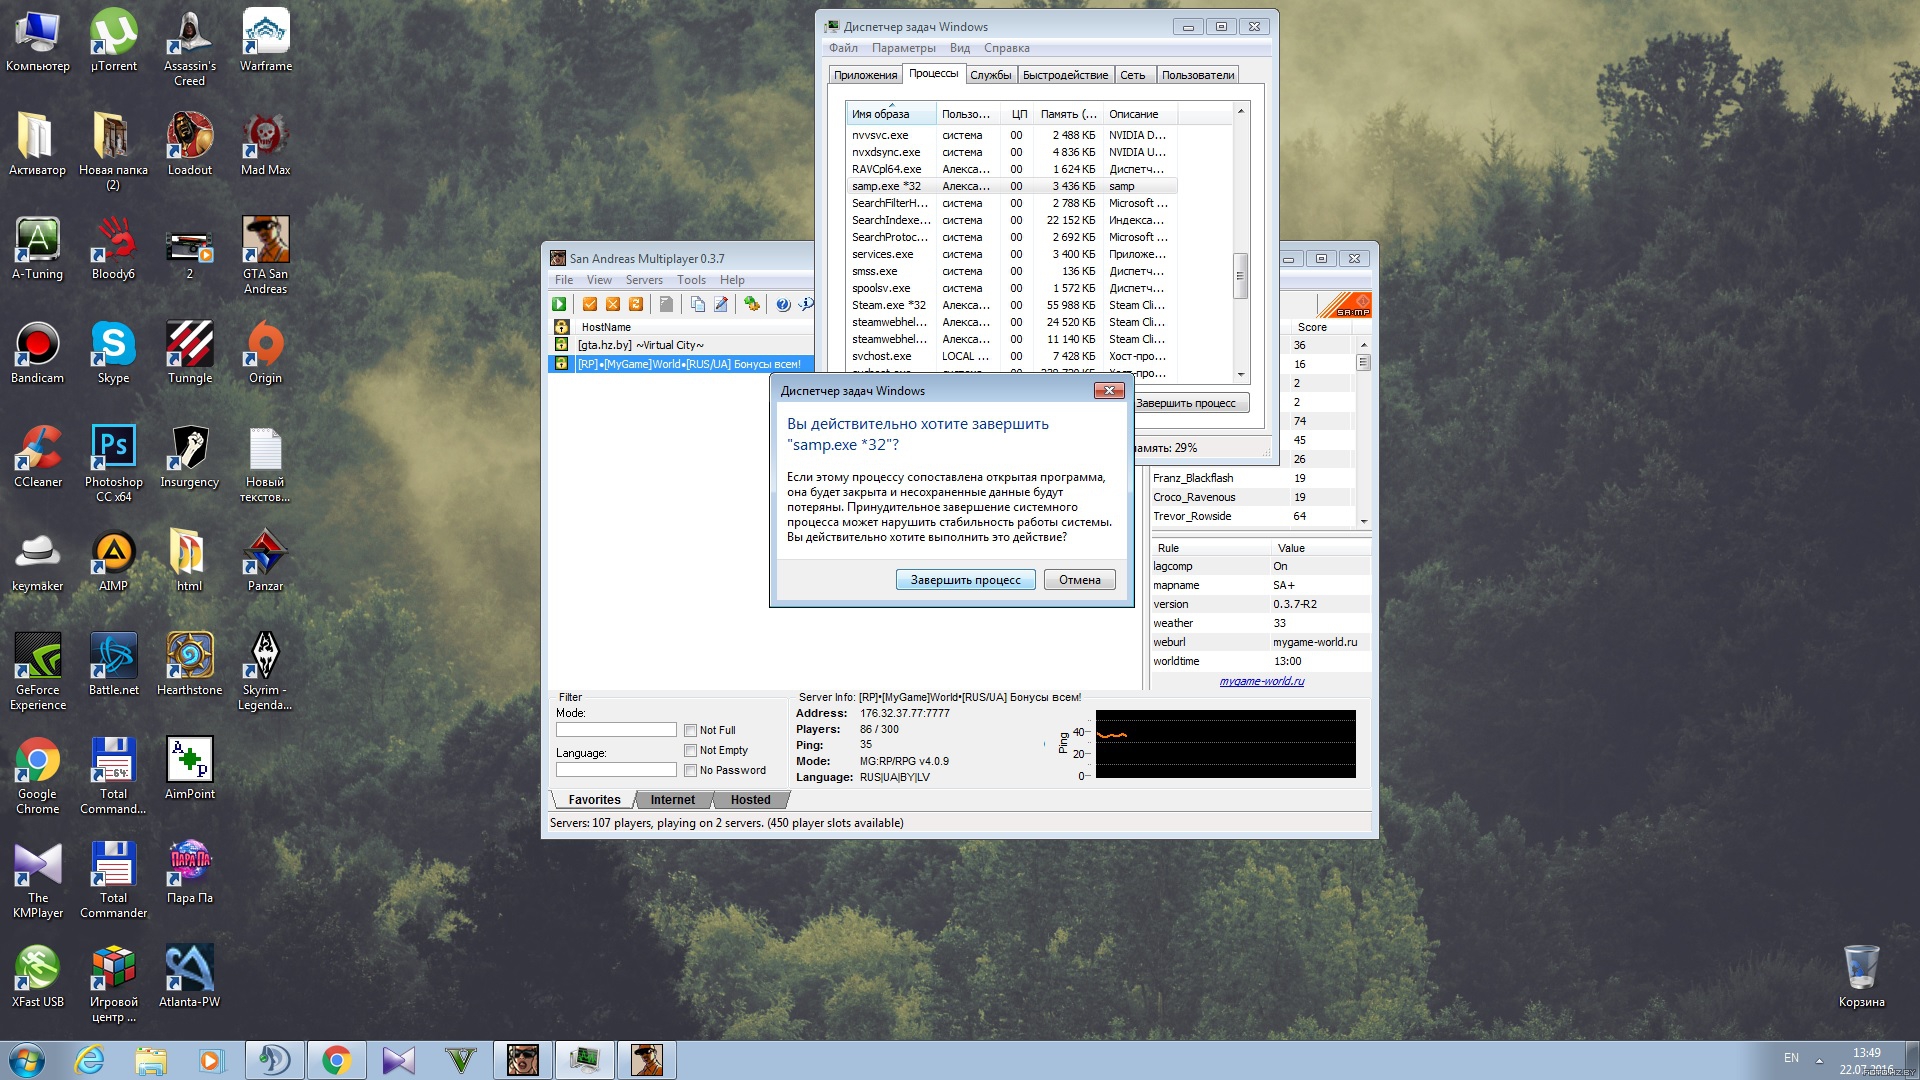Viewport: 1920px width, 1080px height.
Task: Confirm with Завершить процесс in the dialog
Action: coord(965,580)
